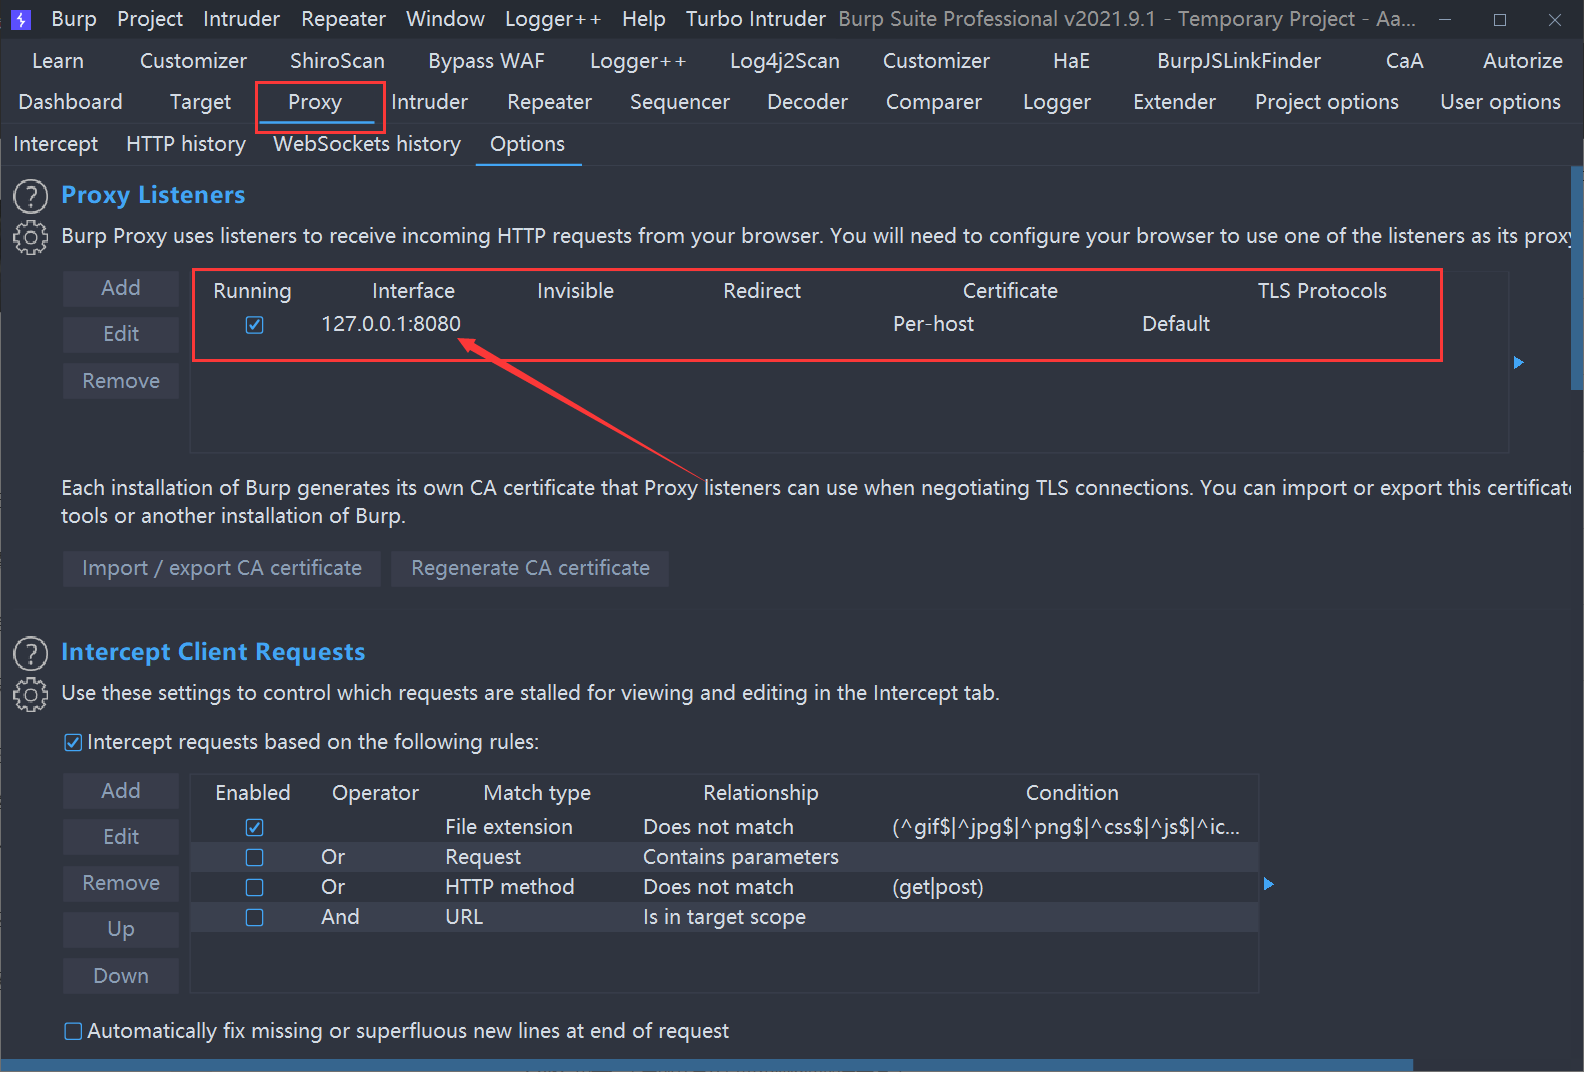Open the Turbo Intruder menu
The height and width of the screenshot is (1072, 1584).
click(x=755, y=19)
